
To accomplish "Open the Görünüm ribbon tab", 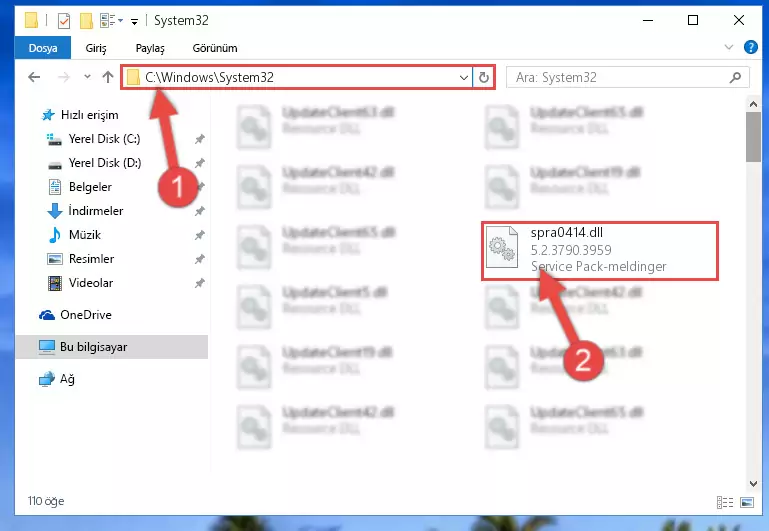I will pyautogui.click(x=215, y=48).
